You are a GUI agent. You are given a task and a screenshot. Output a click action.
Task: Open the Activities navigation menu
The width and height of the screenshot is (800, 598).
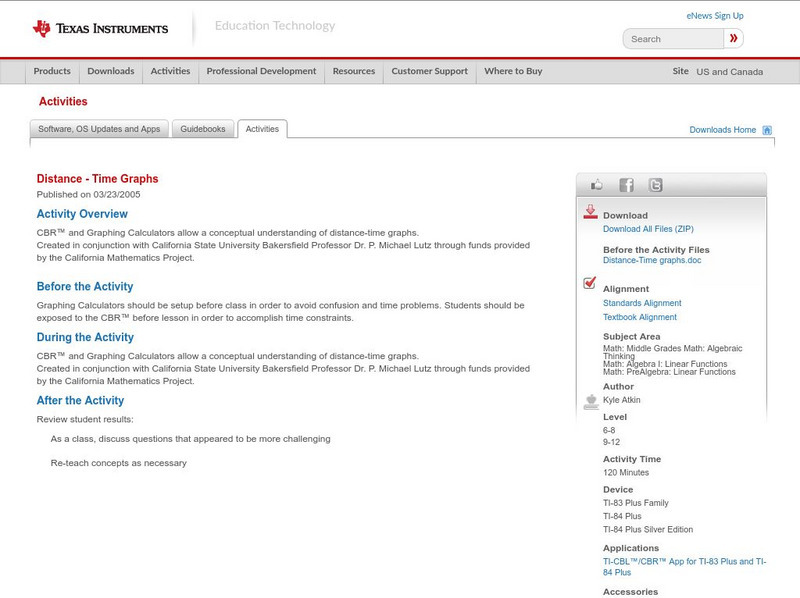coord(170,71)
